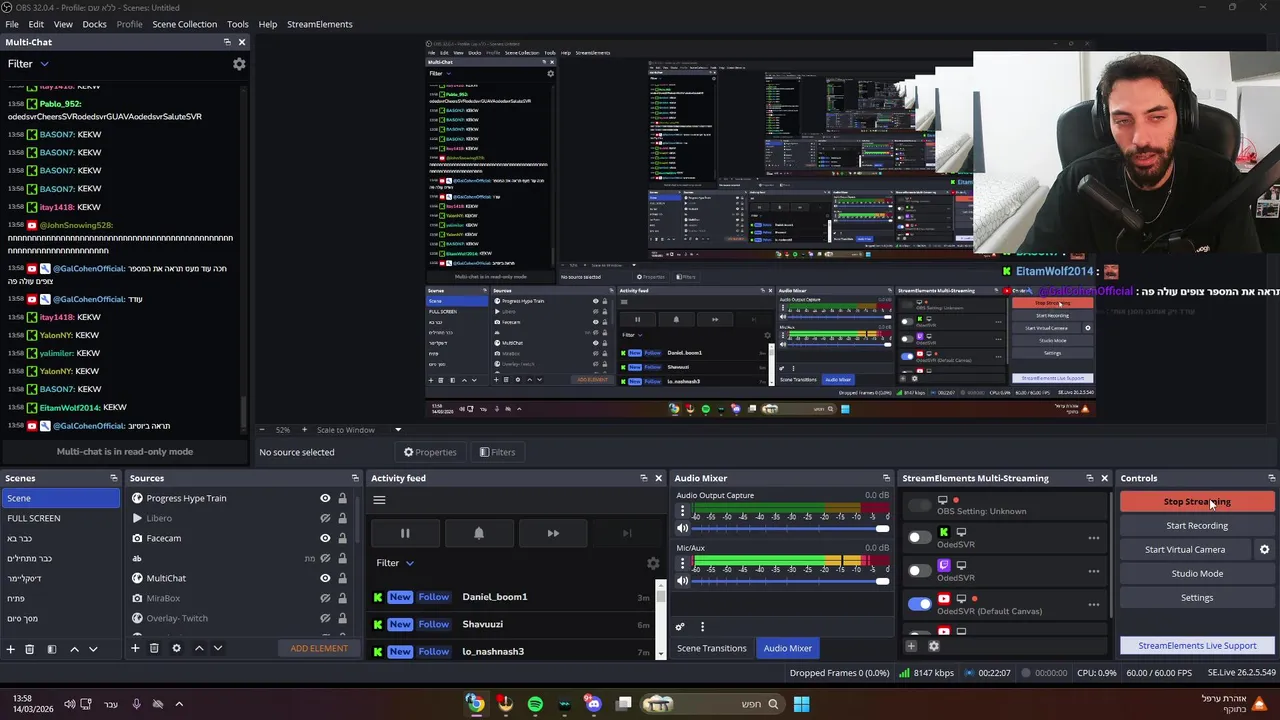Unlock the Facecam source lock

[x=342, y=538]
